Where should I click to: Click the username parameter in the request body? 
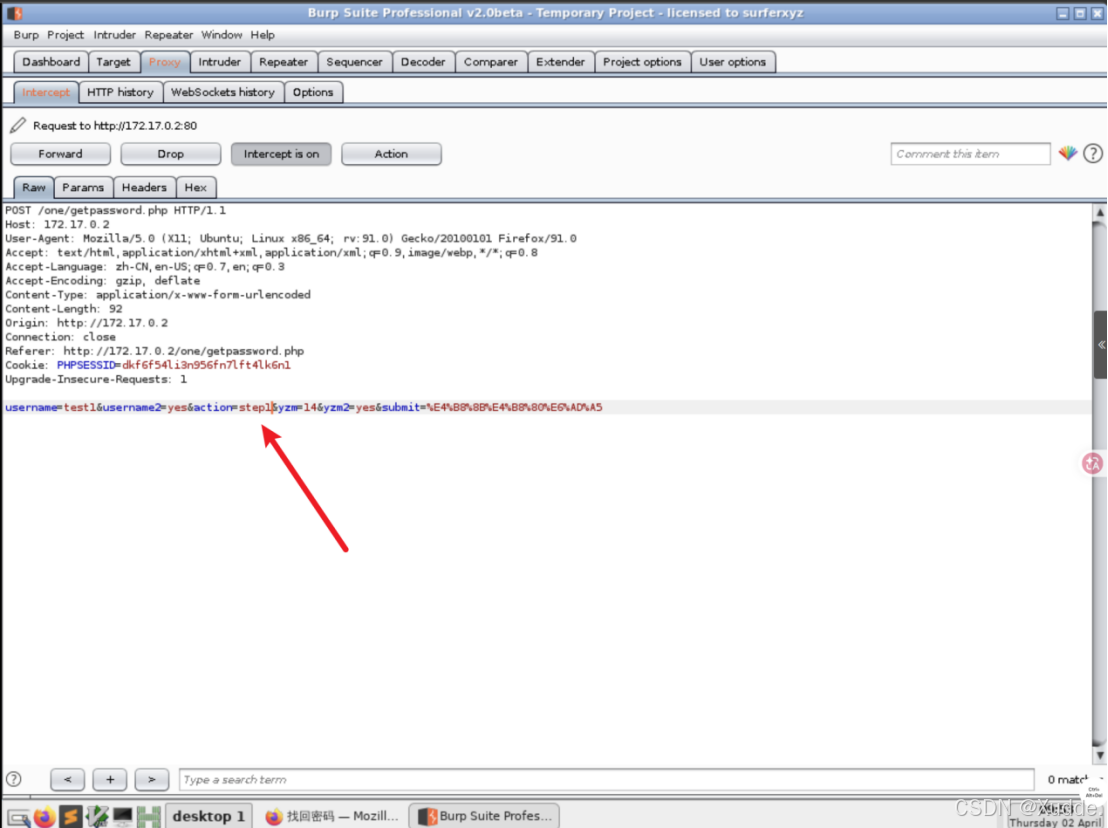[x=31, y=408]
